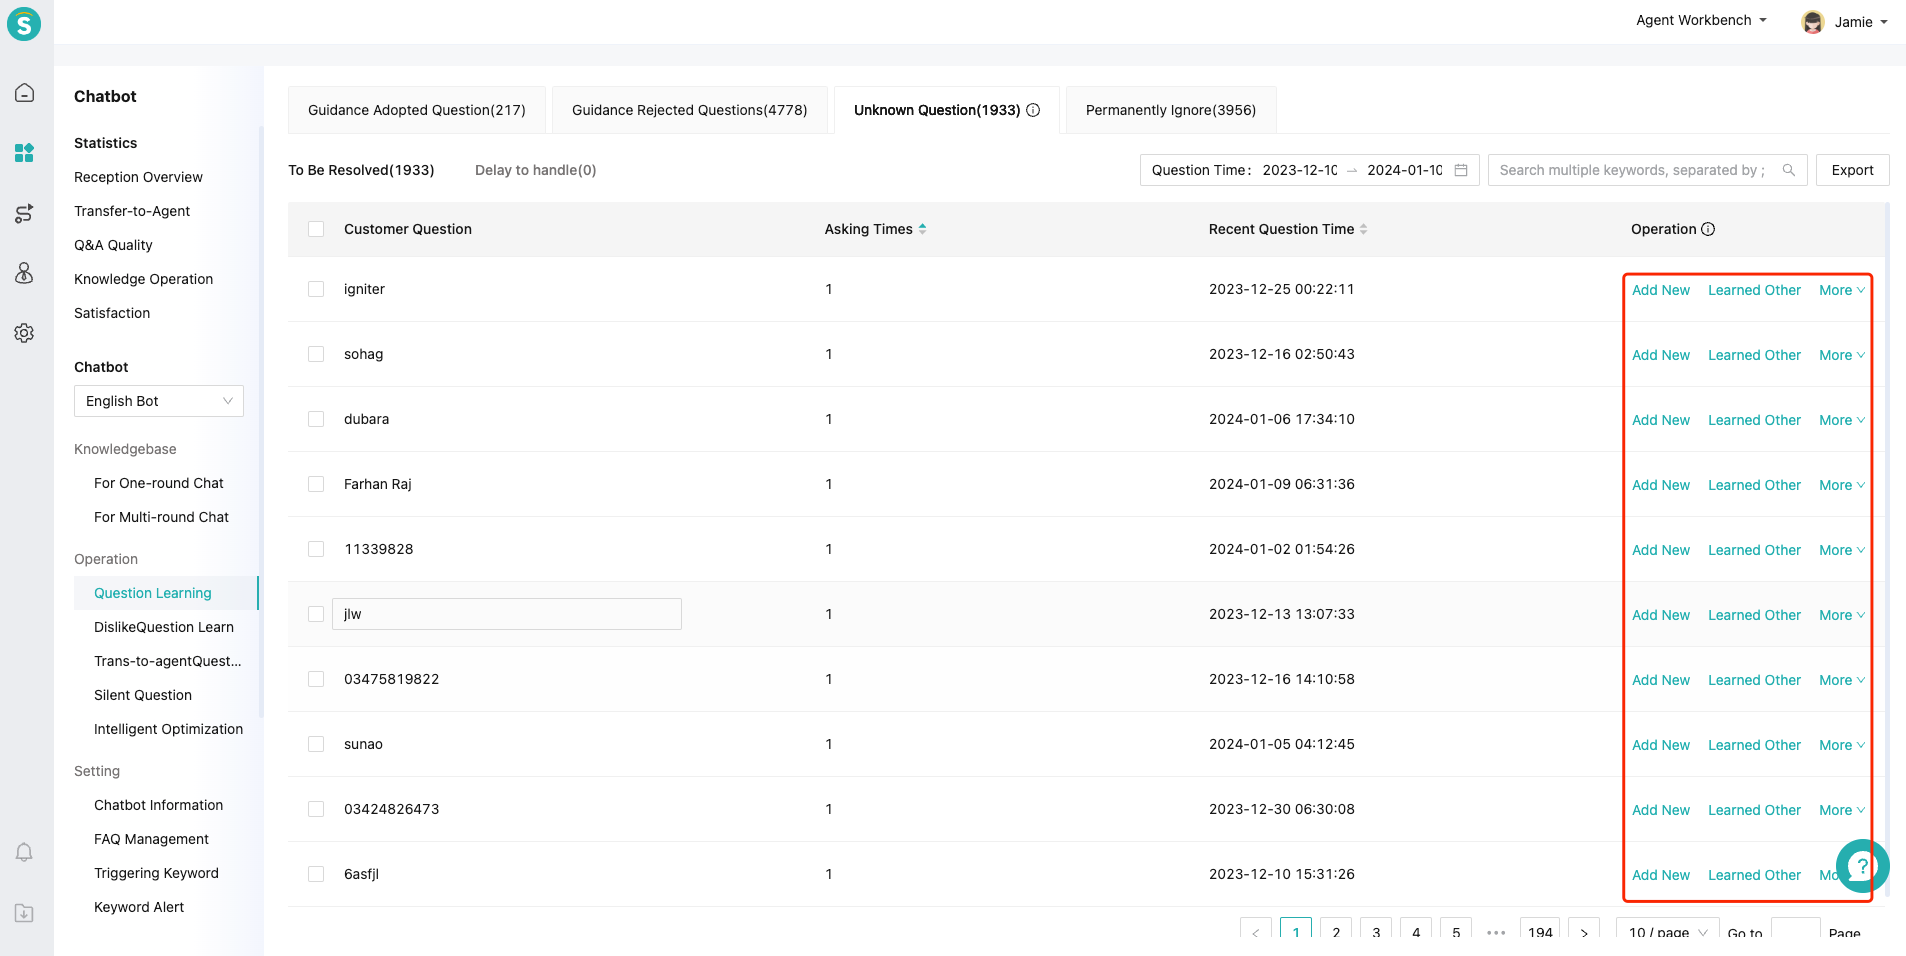Tick the checkbox for jlw row
Screen dimensions: 1906x956
pos(316,614)
